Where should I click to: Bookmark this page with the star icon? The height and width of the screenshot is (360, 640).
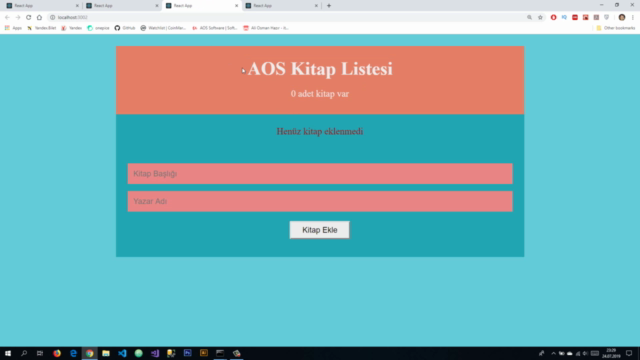click(540, 17)
